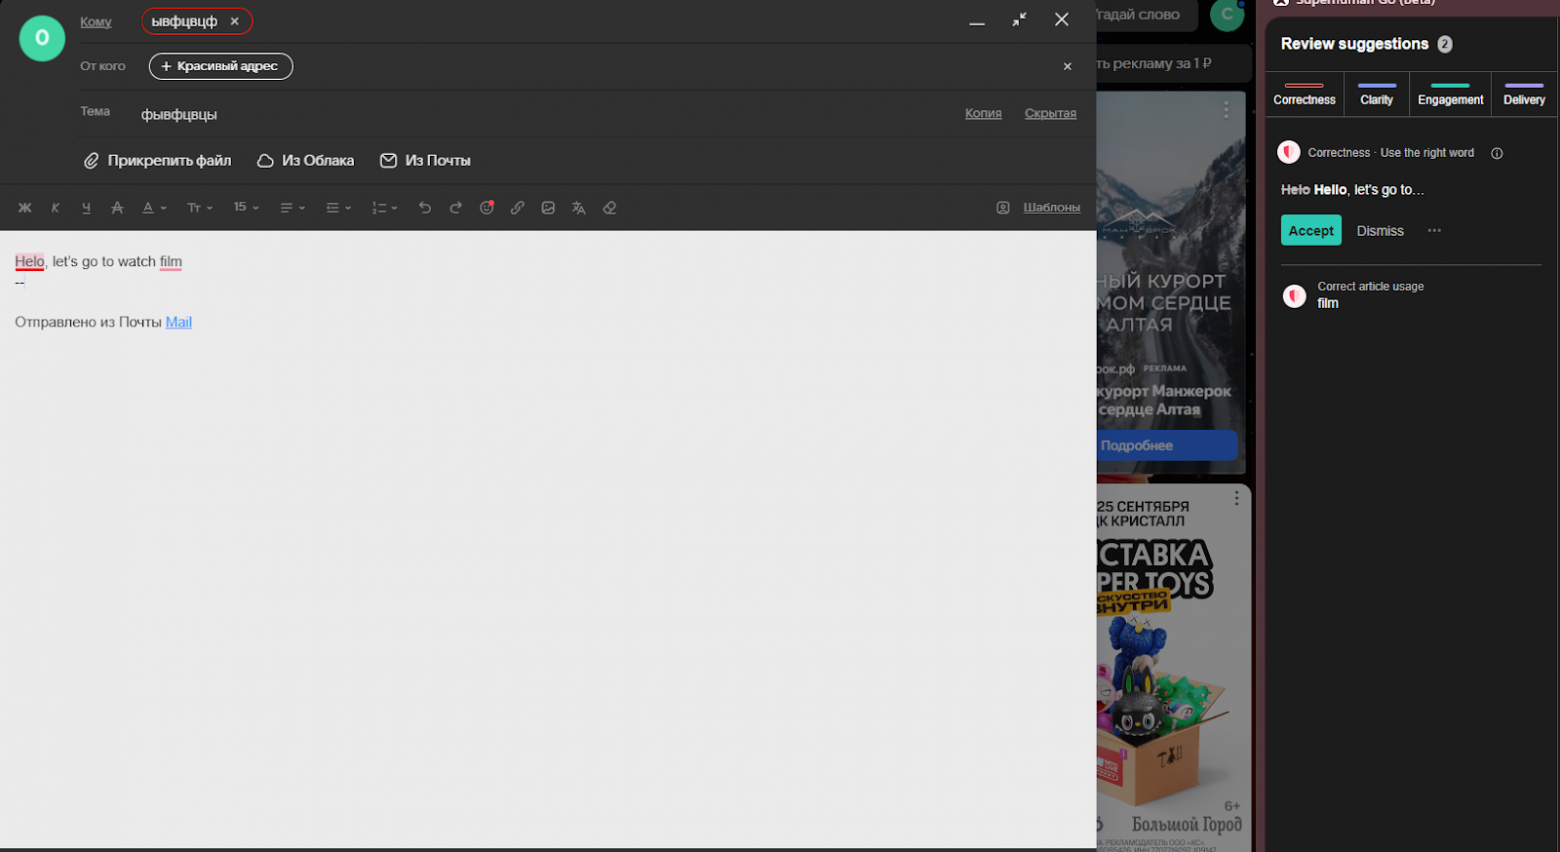This screenshot has width=1560, height=852.
Task: Attach a file with Прикрепить файл
Action: coord(157,160)
